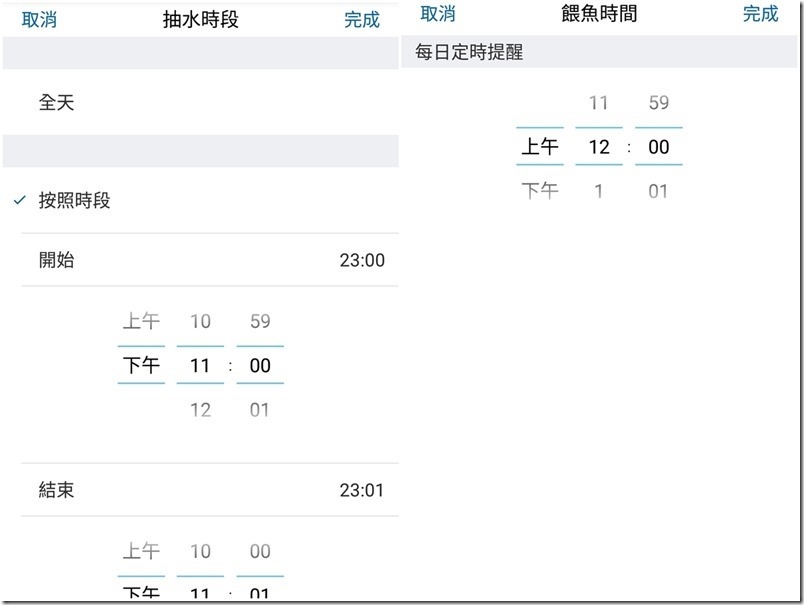Pick minute 01 in 餵魚時間 picker
Image resolution: width=804 pixels, height=605 pixels.
pos(658,190)
